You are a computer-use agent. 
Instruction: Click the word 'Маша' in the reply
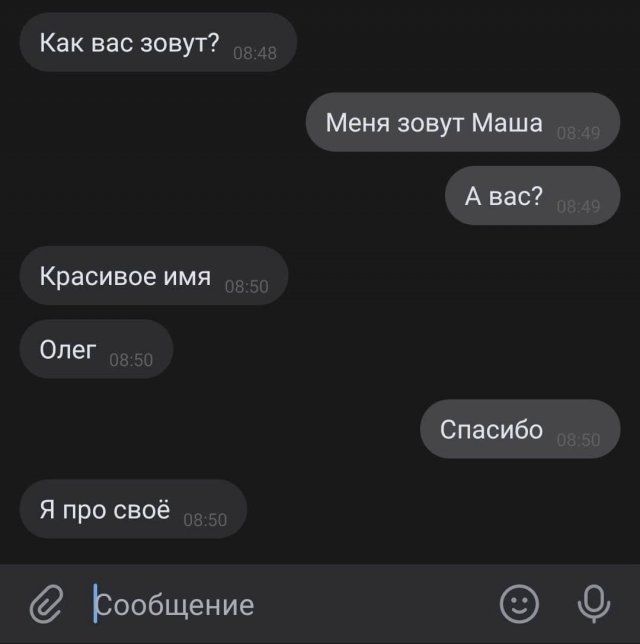pyautogui.click(x=507, y=122)
